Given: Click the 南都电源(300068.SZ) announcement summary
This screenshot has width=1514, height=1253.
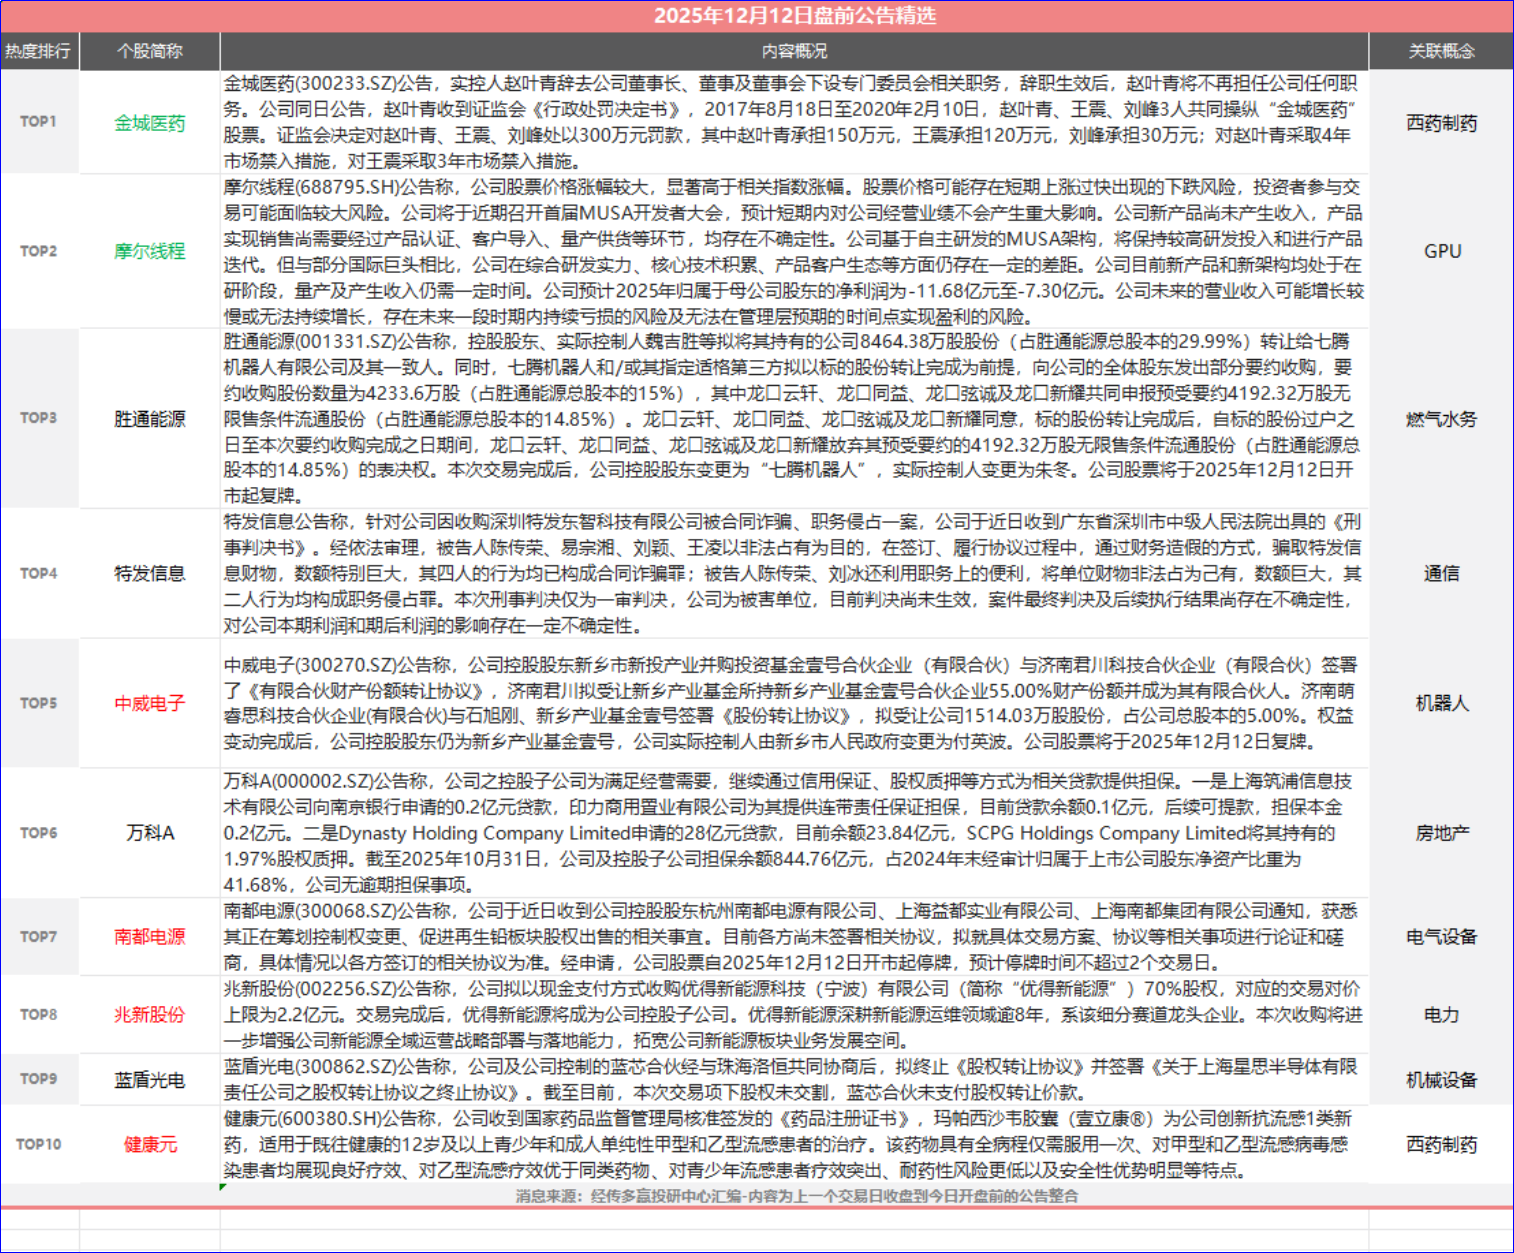Looking at the screenshot, I should pos(793,937).
